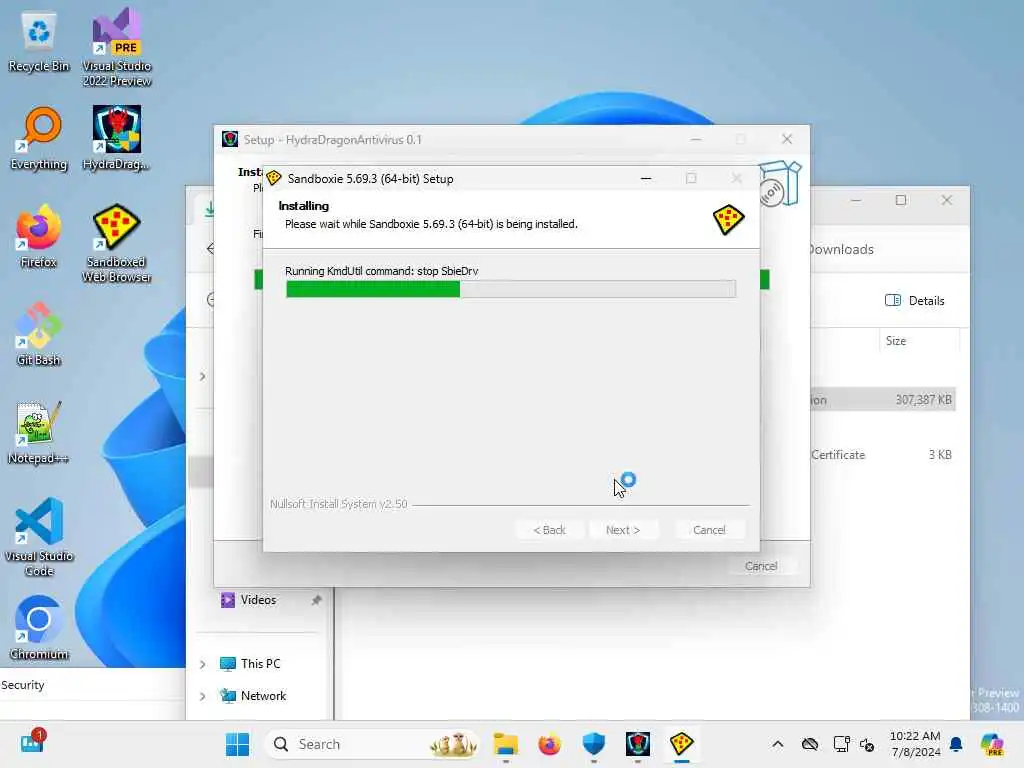
Task: Switch to Sandboxie setup taskbar icon
Action: pyautogui.click(x=681, y=744)
